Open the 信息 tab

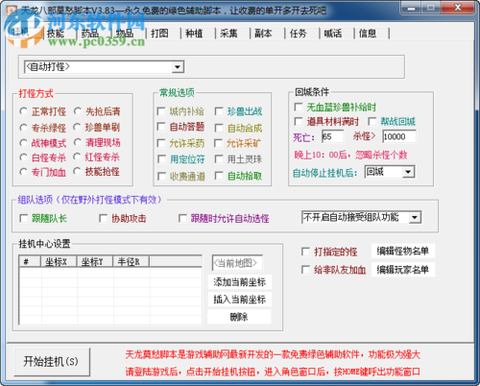pos(368,34)
